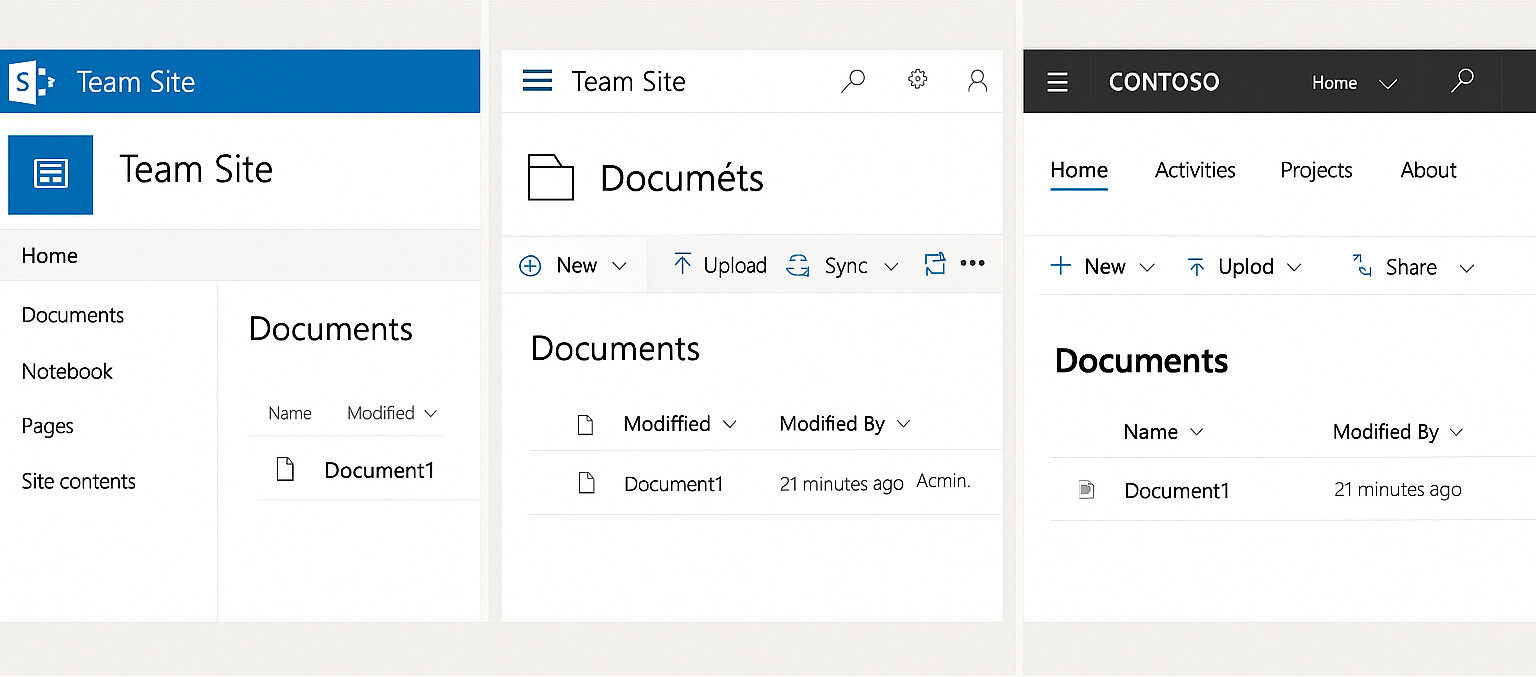Click the blue Team Site tile icon
This screenshot has height=677, width=1536.
tap(50, 175)
